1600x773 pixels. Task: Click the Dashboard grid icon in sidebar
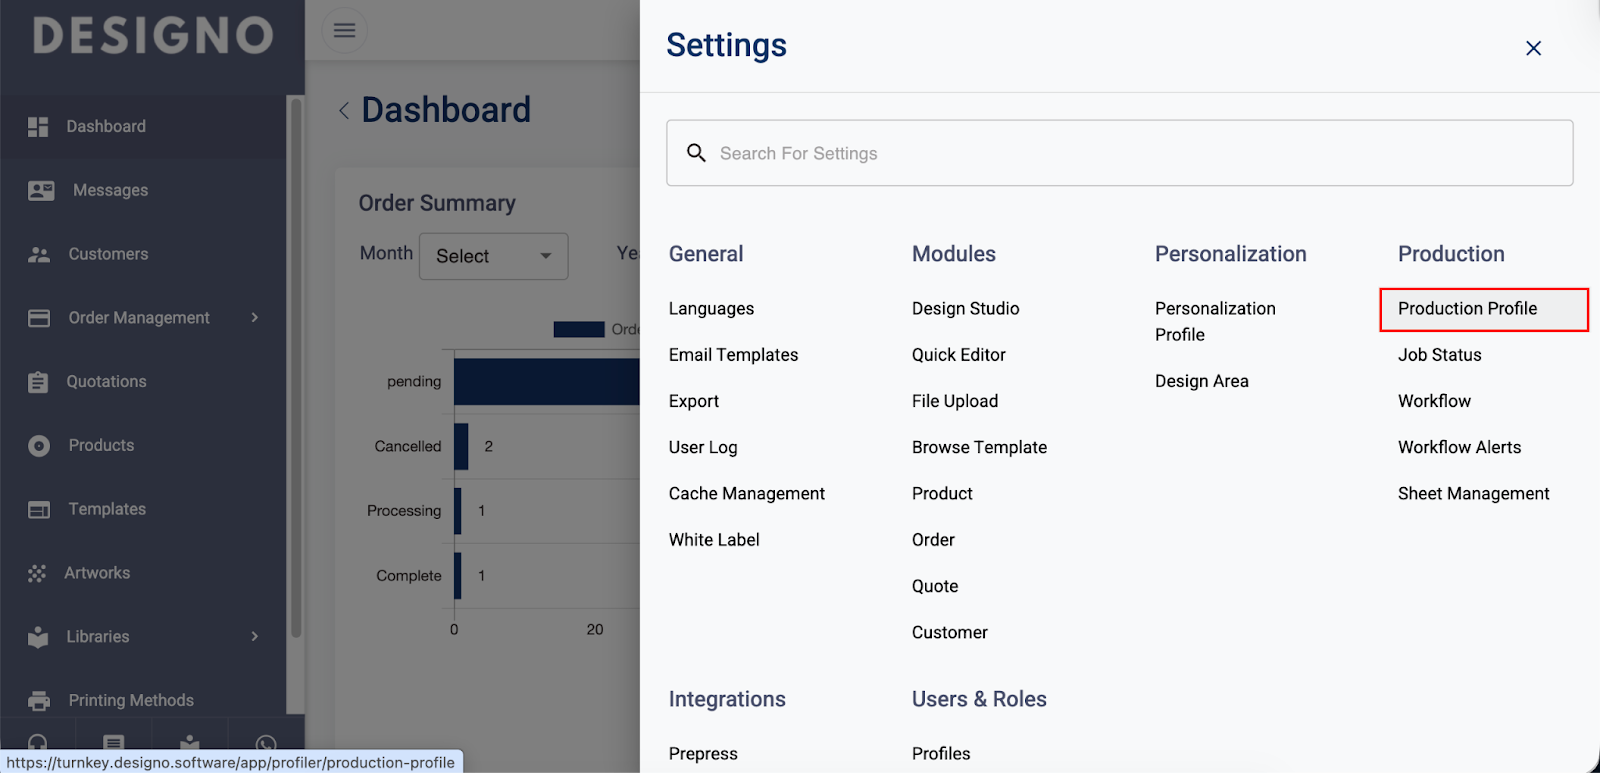(38, 127)
